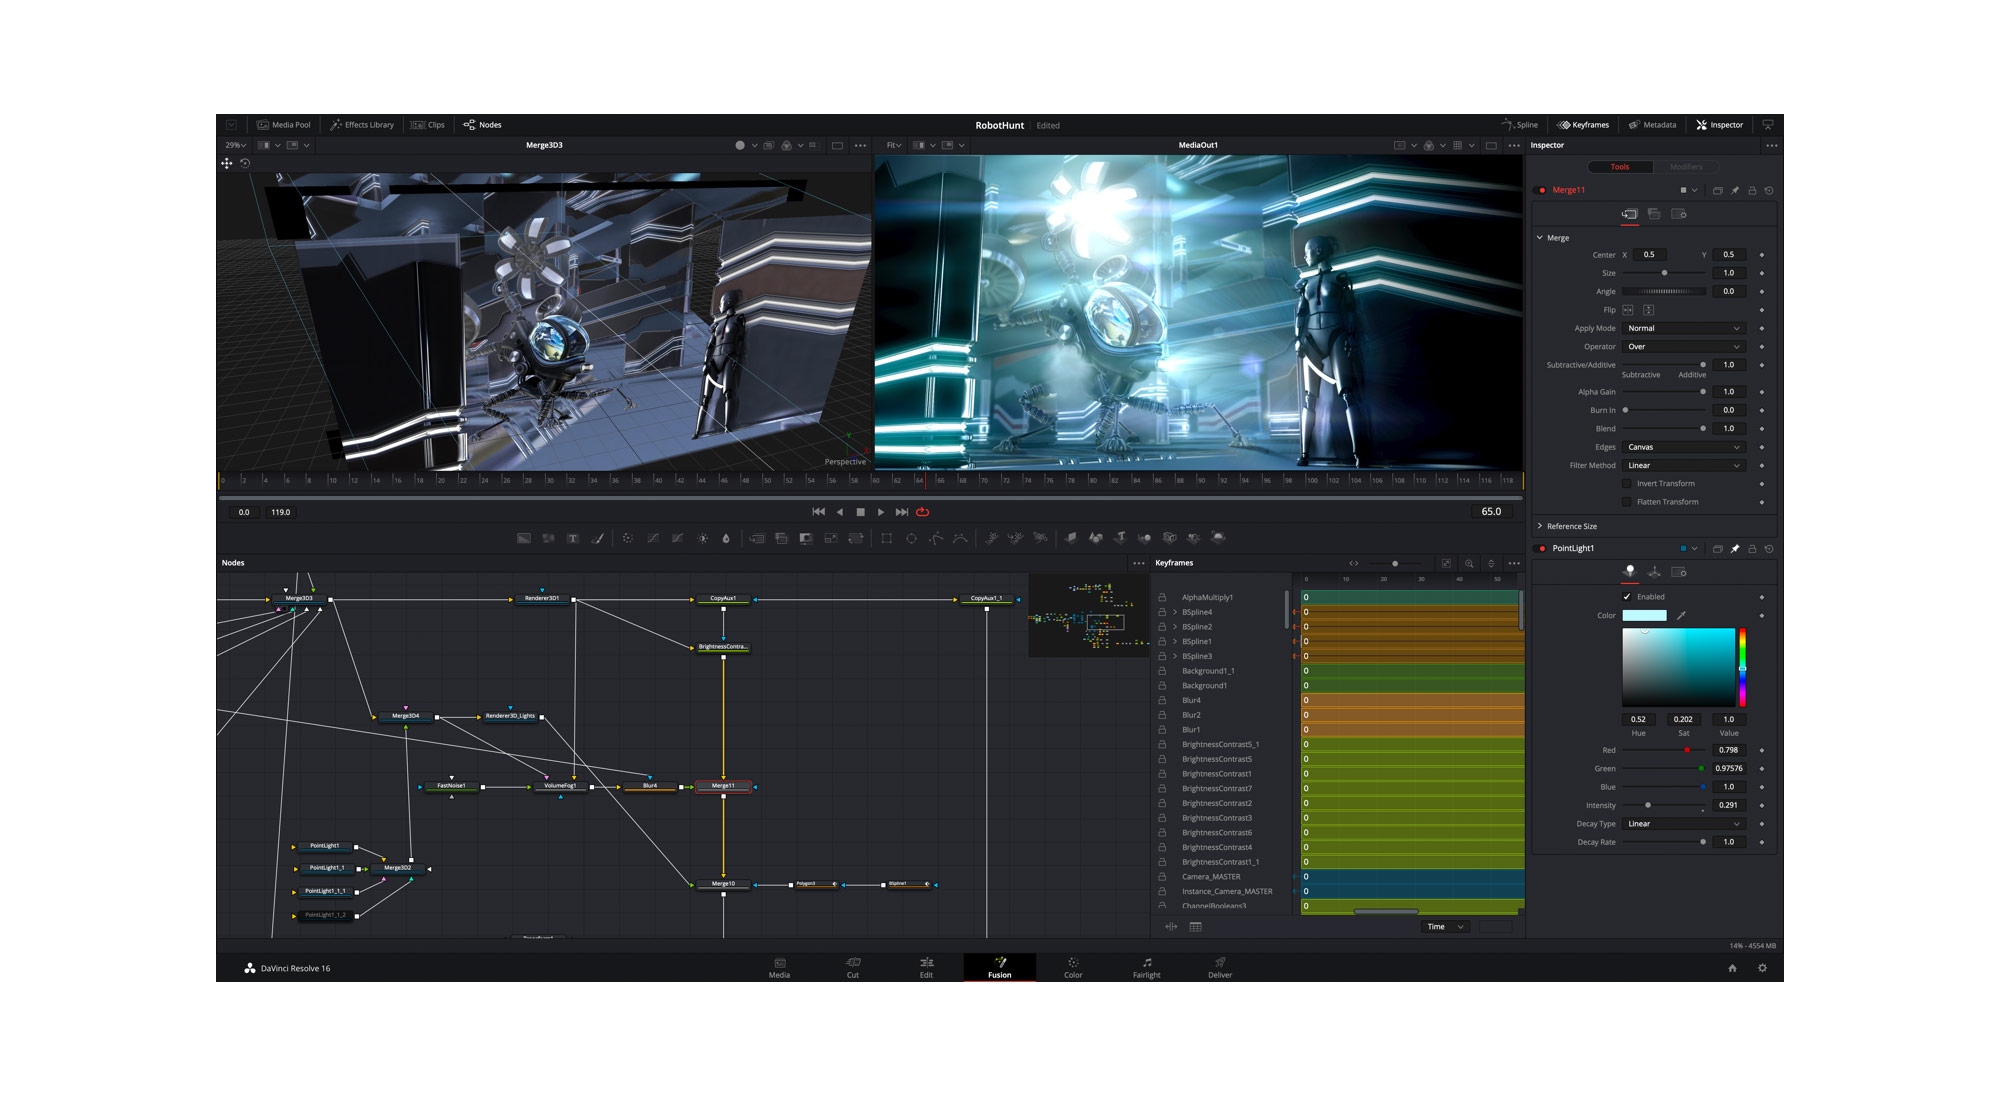Enable Invert Transform checkbox
The height and width of the screenshot is (1094, 2000).
pyautogui.click(x=1627, y=484)
